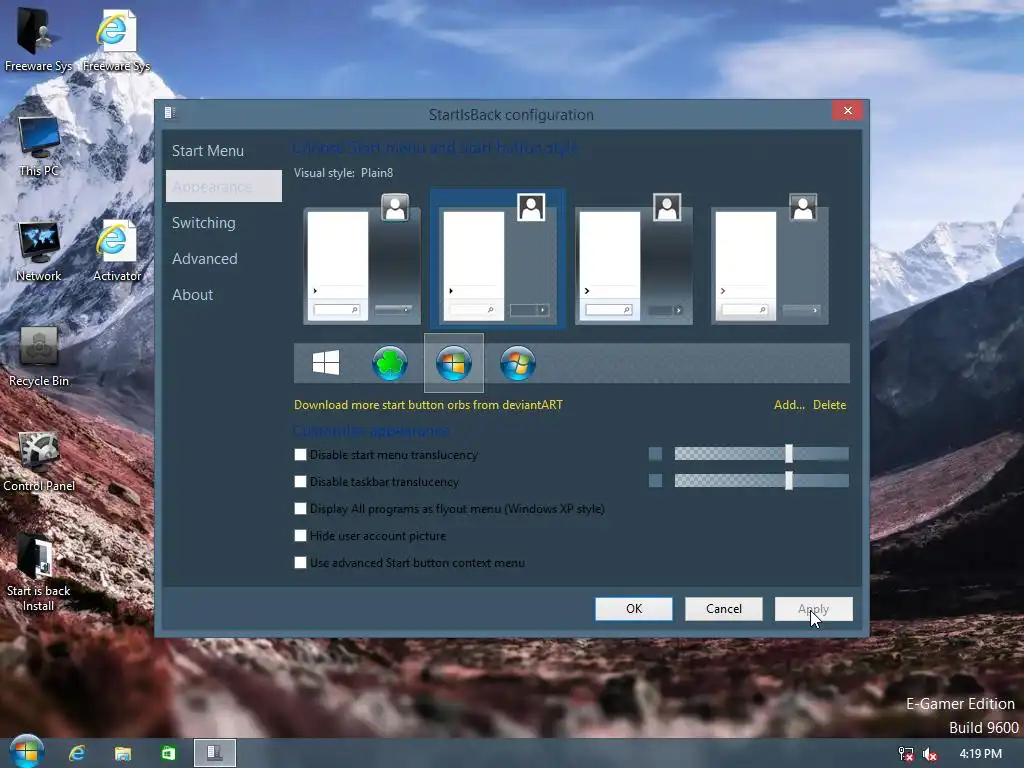The image size is (1024, 768).
Task: Click the network status tray icon
Action: click(x=906, y=754)
